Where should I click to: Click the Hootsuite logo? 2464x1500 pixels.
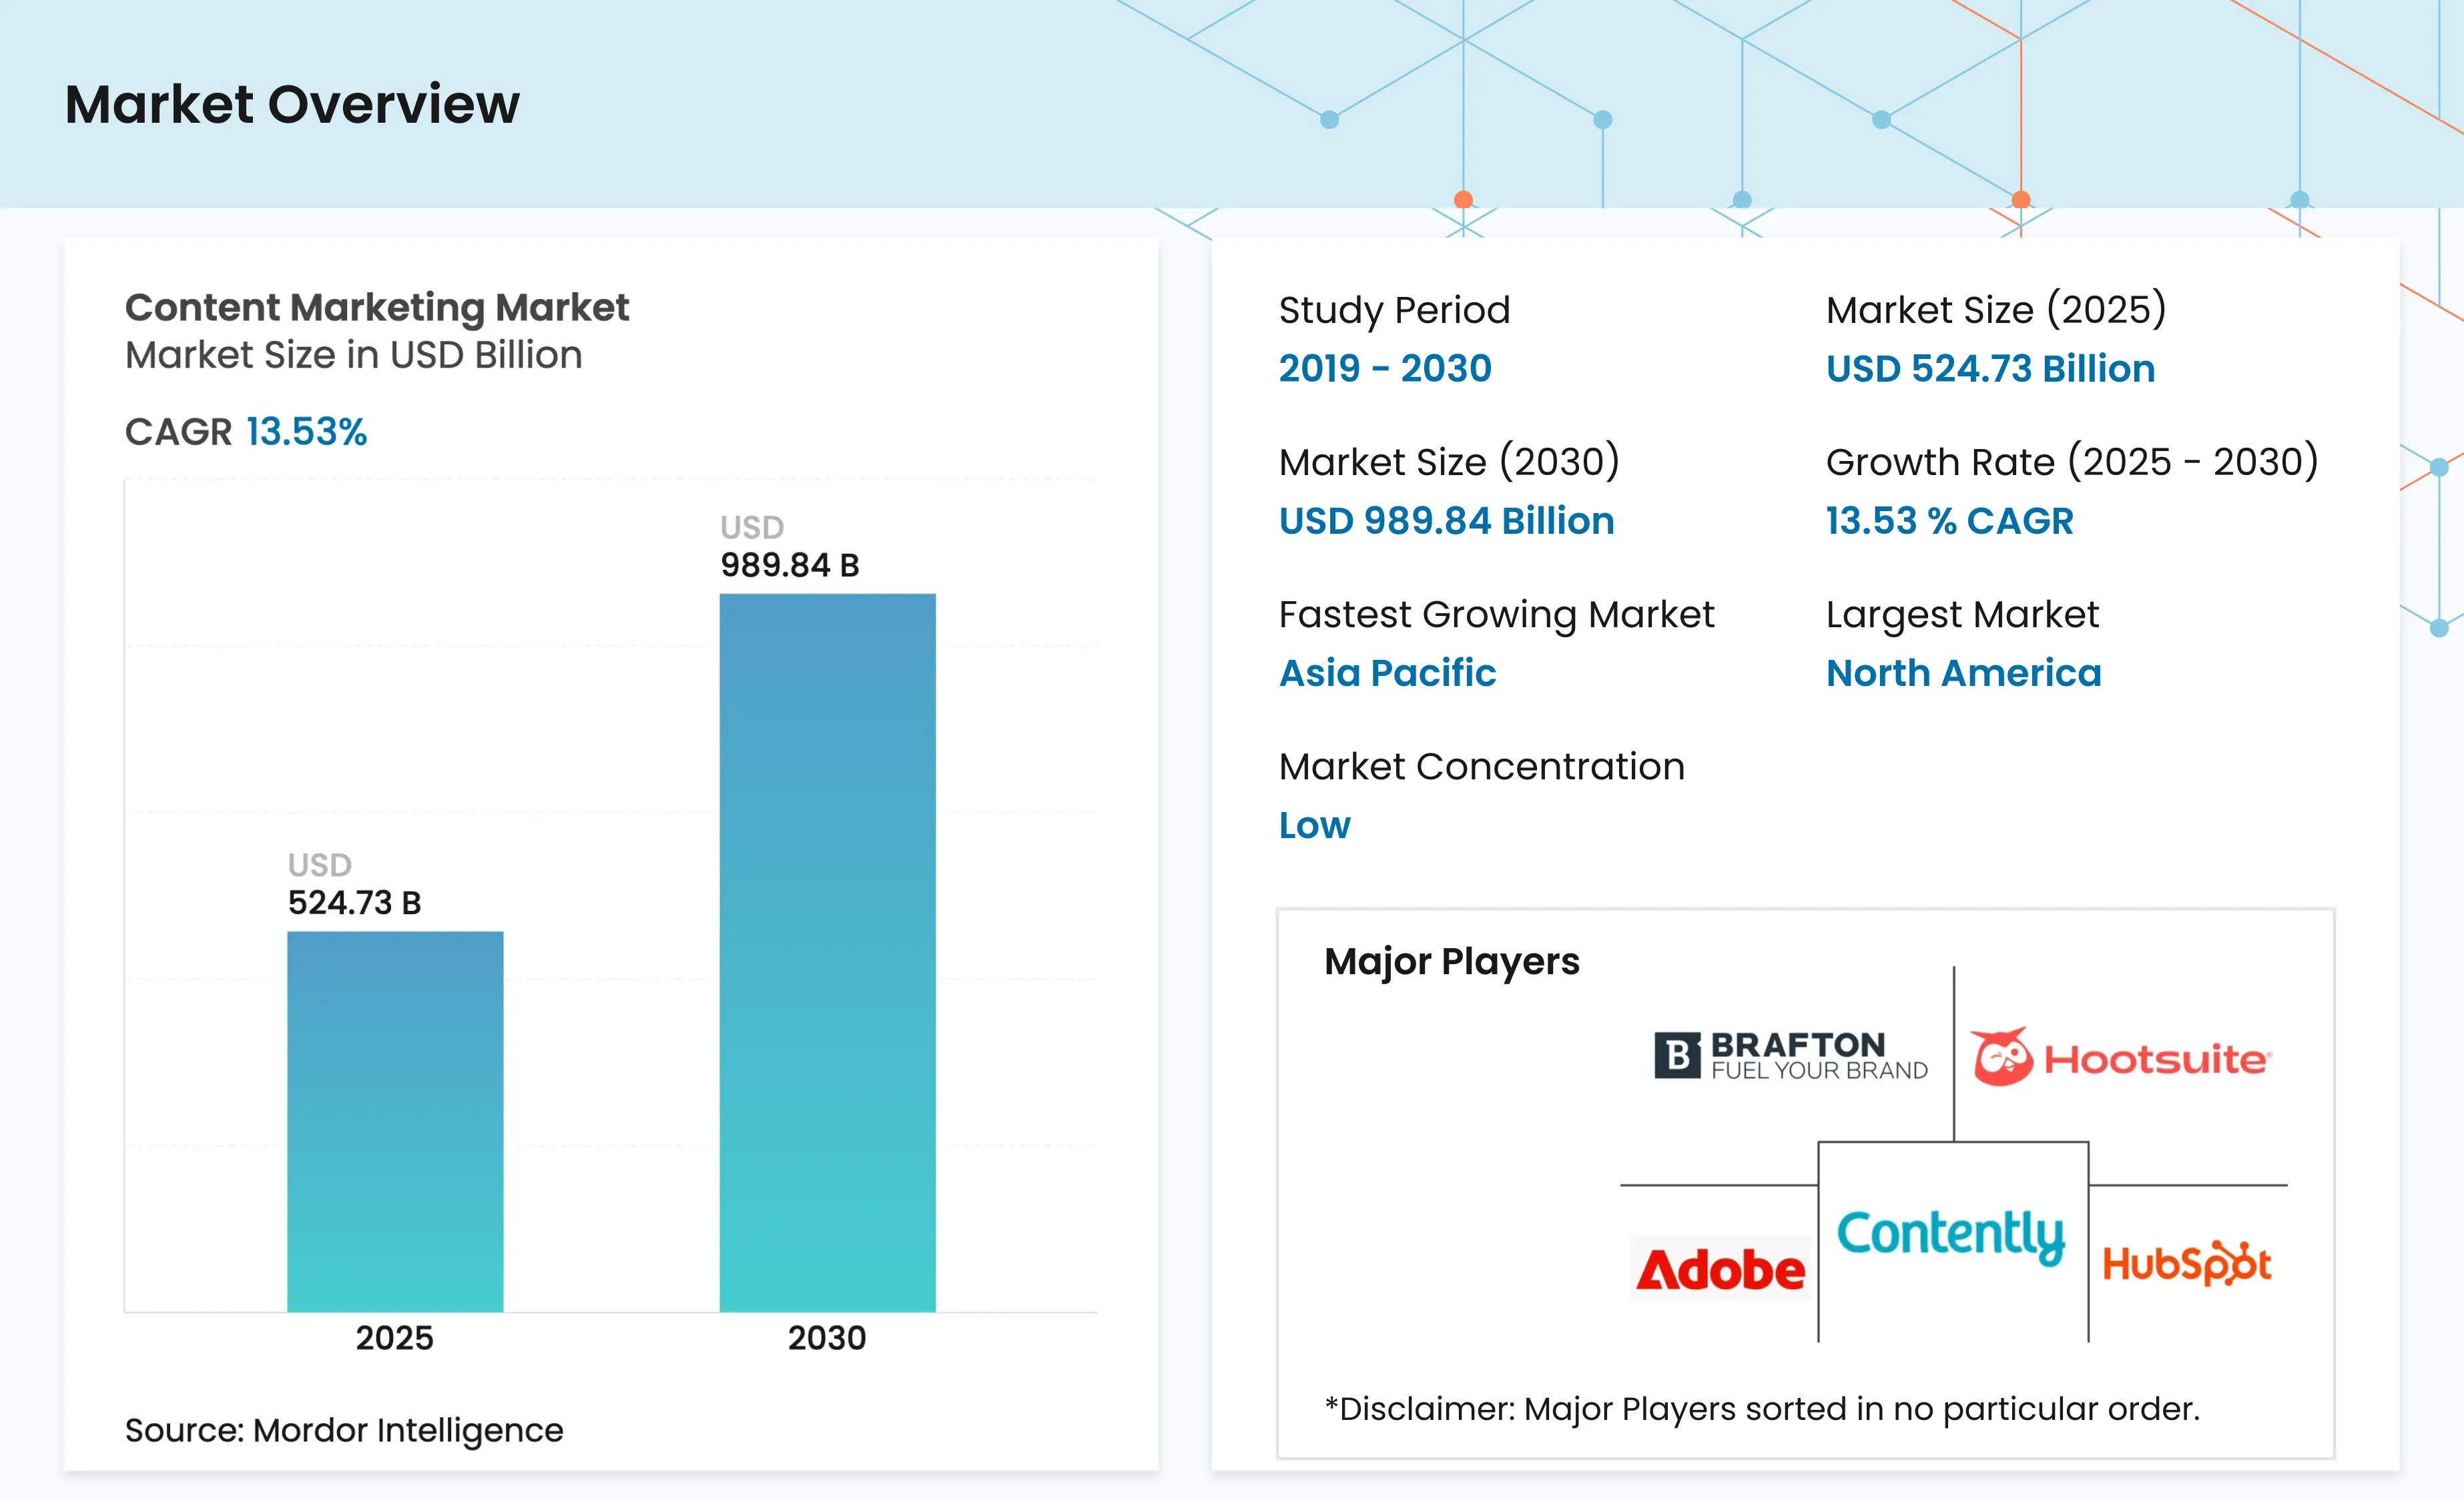click(x=2122, y=1057)
